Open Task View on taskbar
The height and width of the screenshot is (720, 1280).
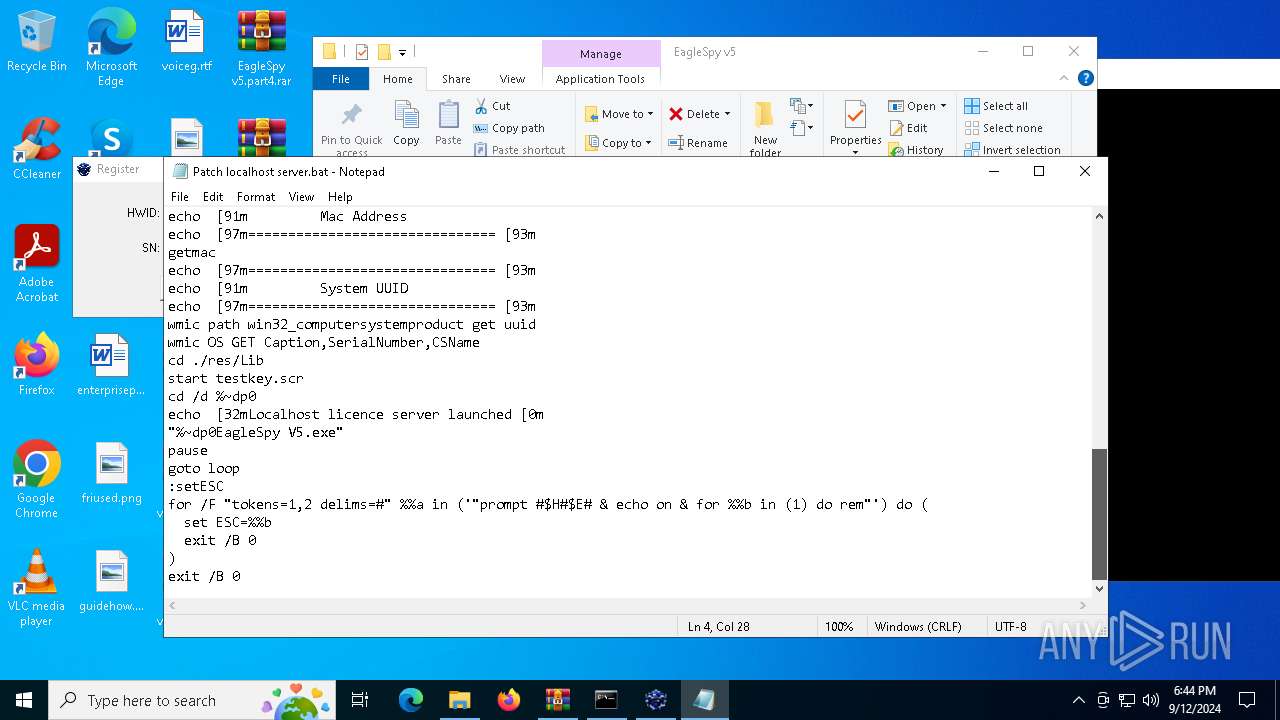pyautogui.click(x=360, y=700)
